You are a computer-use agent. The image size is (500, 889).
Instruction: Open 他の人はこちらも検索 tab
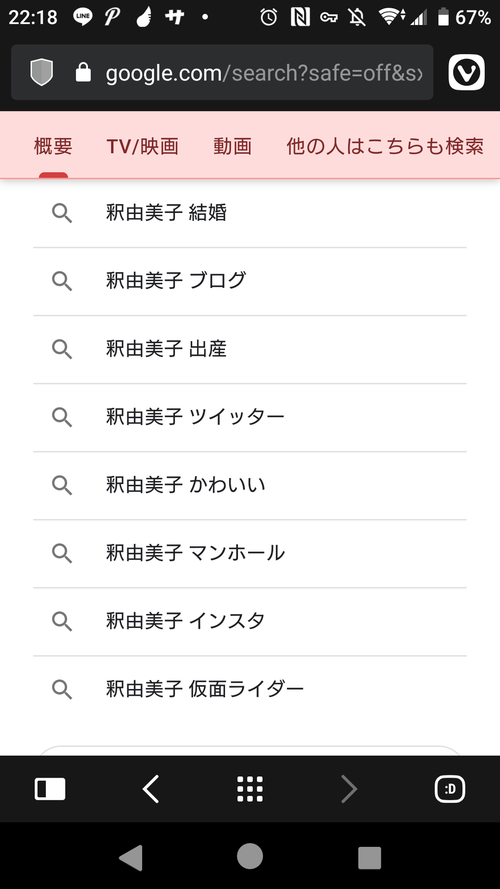click(385, 146)
